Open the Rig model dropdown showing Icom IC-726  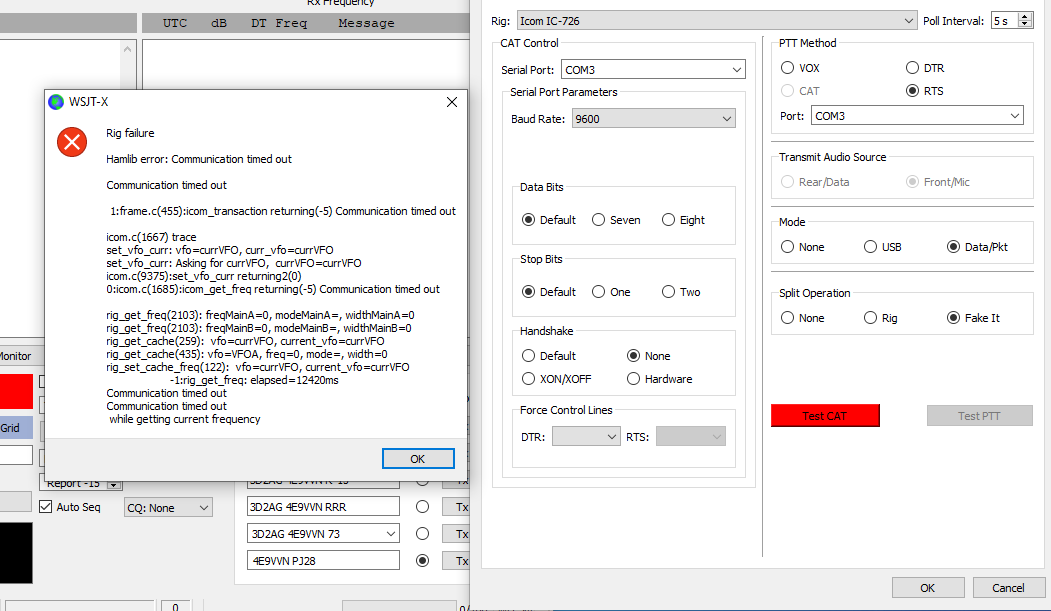pos(717,21)
